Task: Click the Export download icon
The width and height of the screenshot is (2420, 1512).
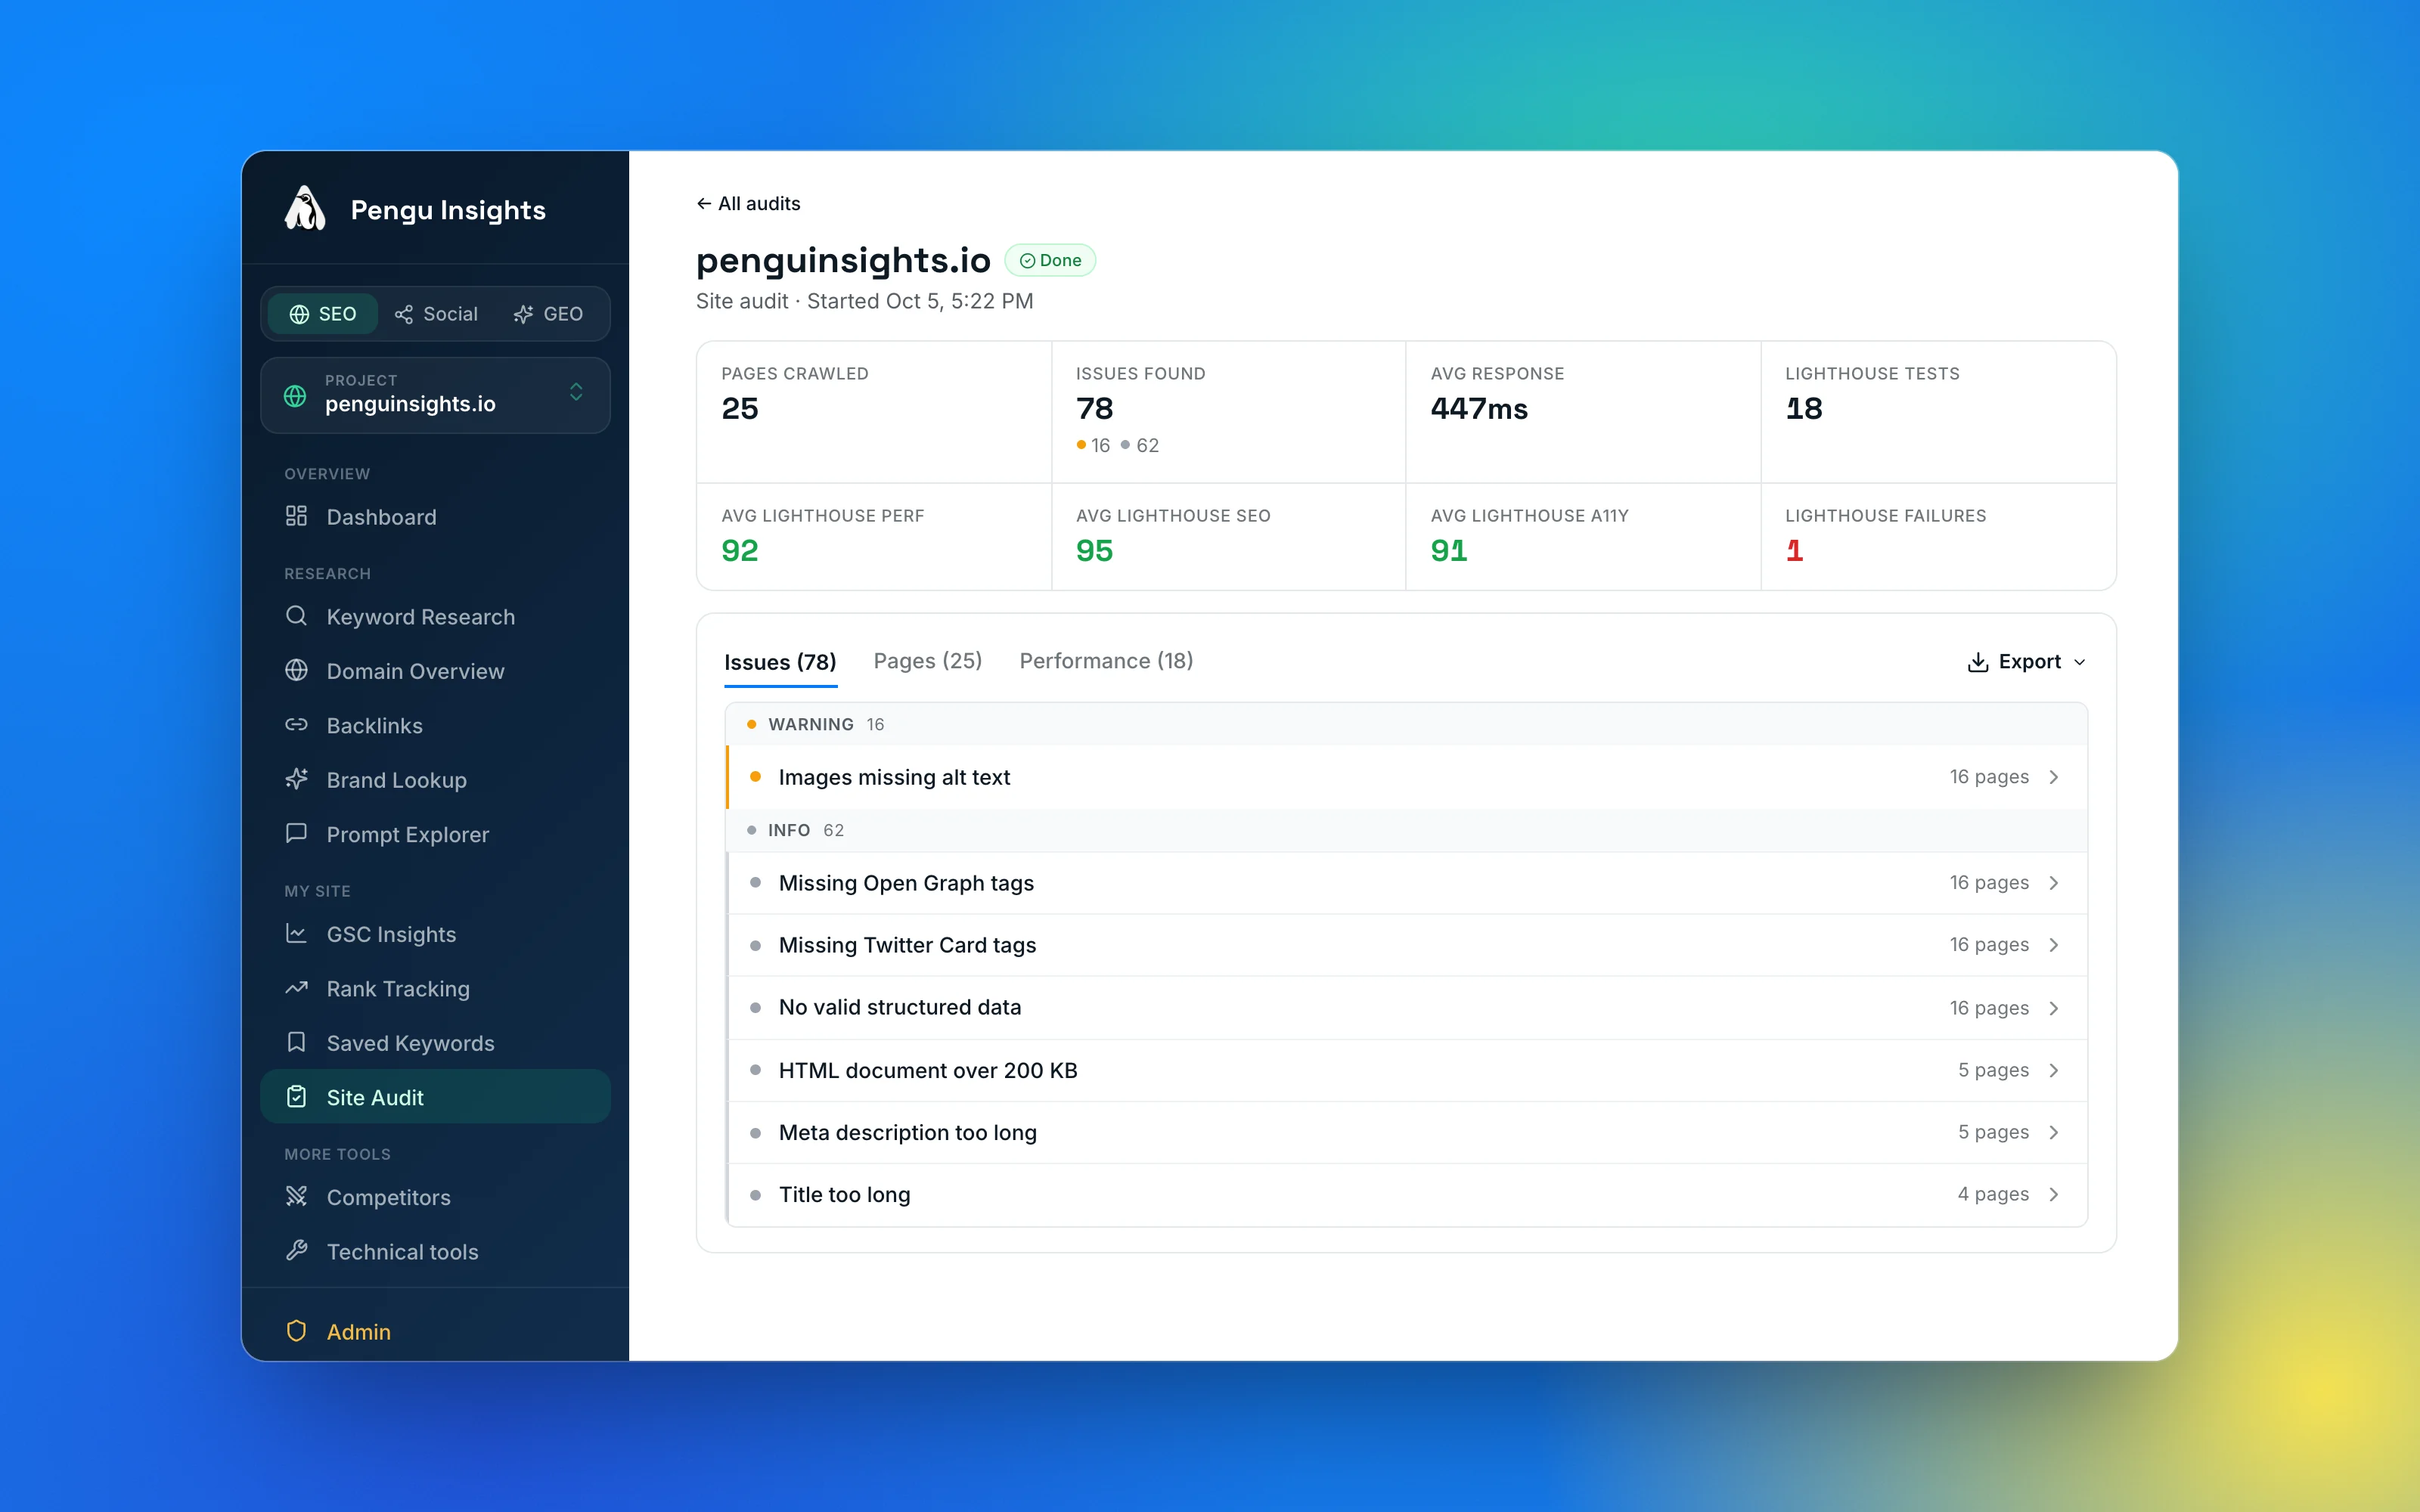Action: coord(1977,662)
